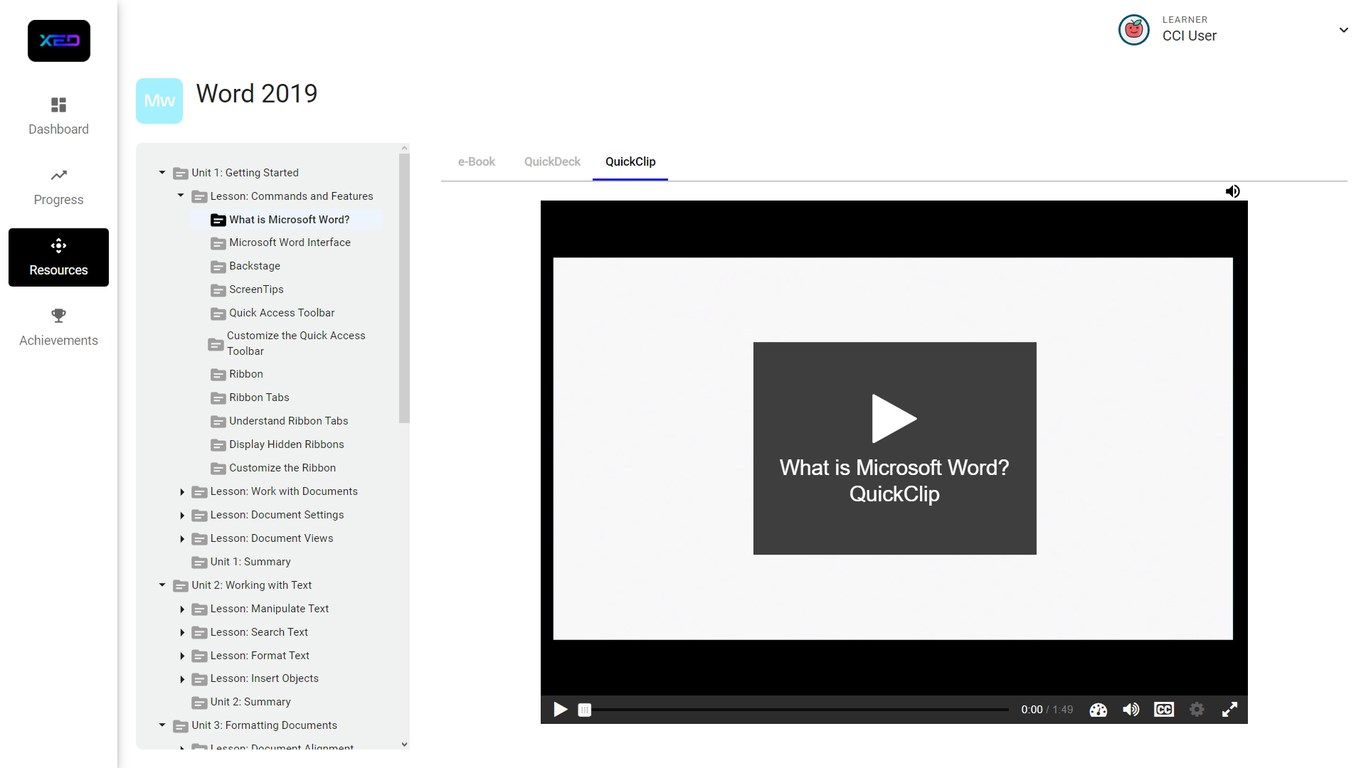Open the Ribbon Tabs topic
The image size is (1366, 768).
259,397
